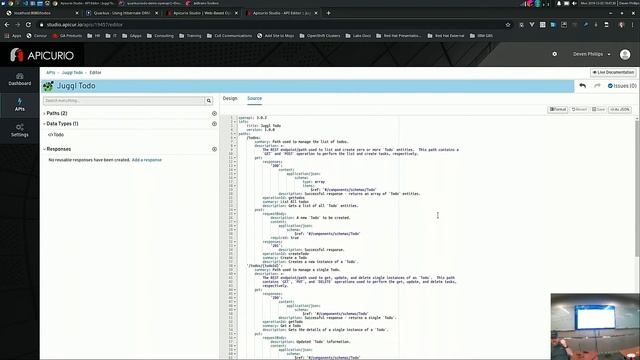Click the user avatar icon

(x=624, y=54)
